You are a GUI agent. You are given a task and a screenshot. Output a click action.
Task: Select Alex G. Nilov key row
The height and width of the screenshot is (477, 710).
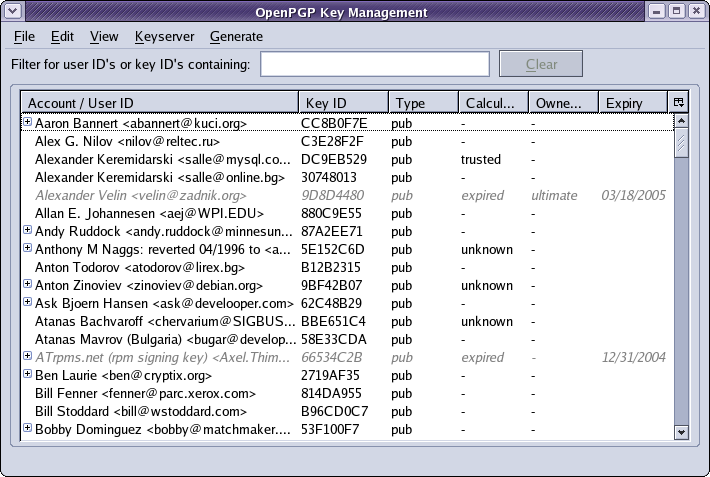(x=347, y=141)
